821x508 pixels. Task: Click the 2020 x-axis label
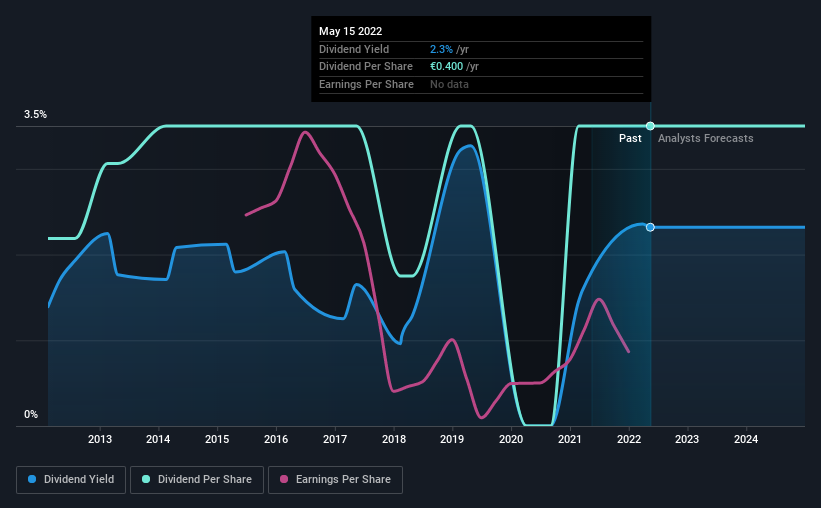[x=511, y=439]
